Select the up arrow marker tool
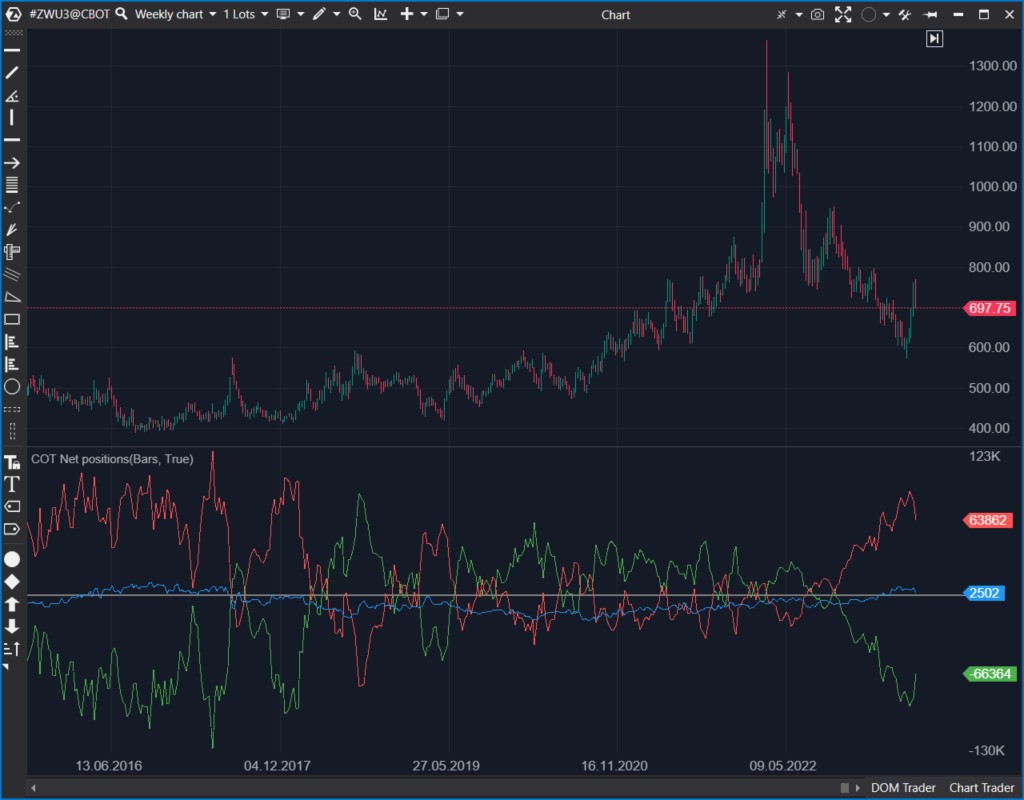This screenshot has height=800, width=1024. coord(12,604)
